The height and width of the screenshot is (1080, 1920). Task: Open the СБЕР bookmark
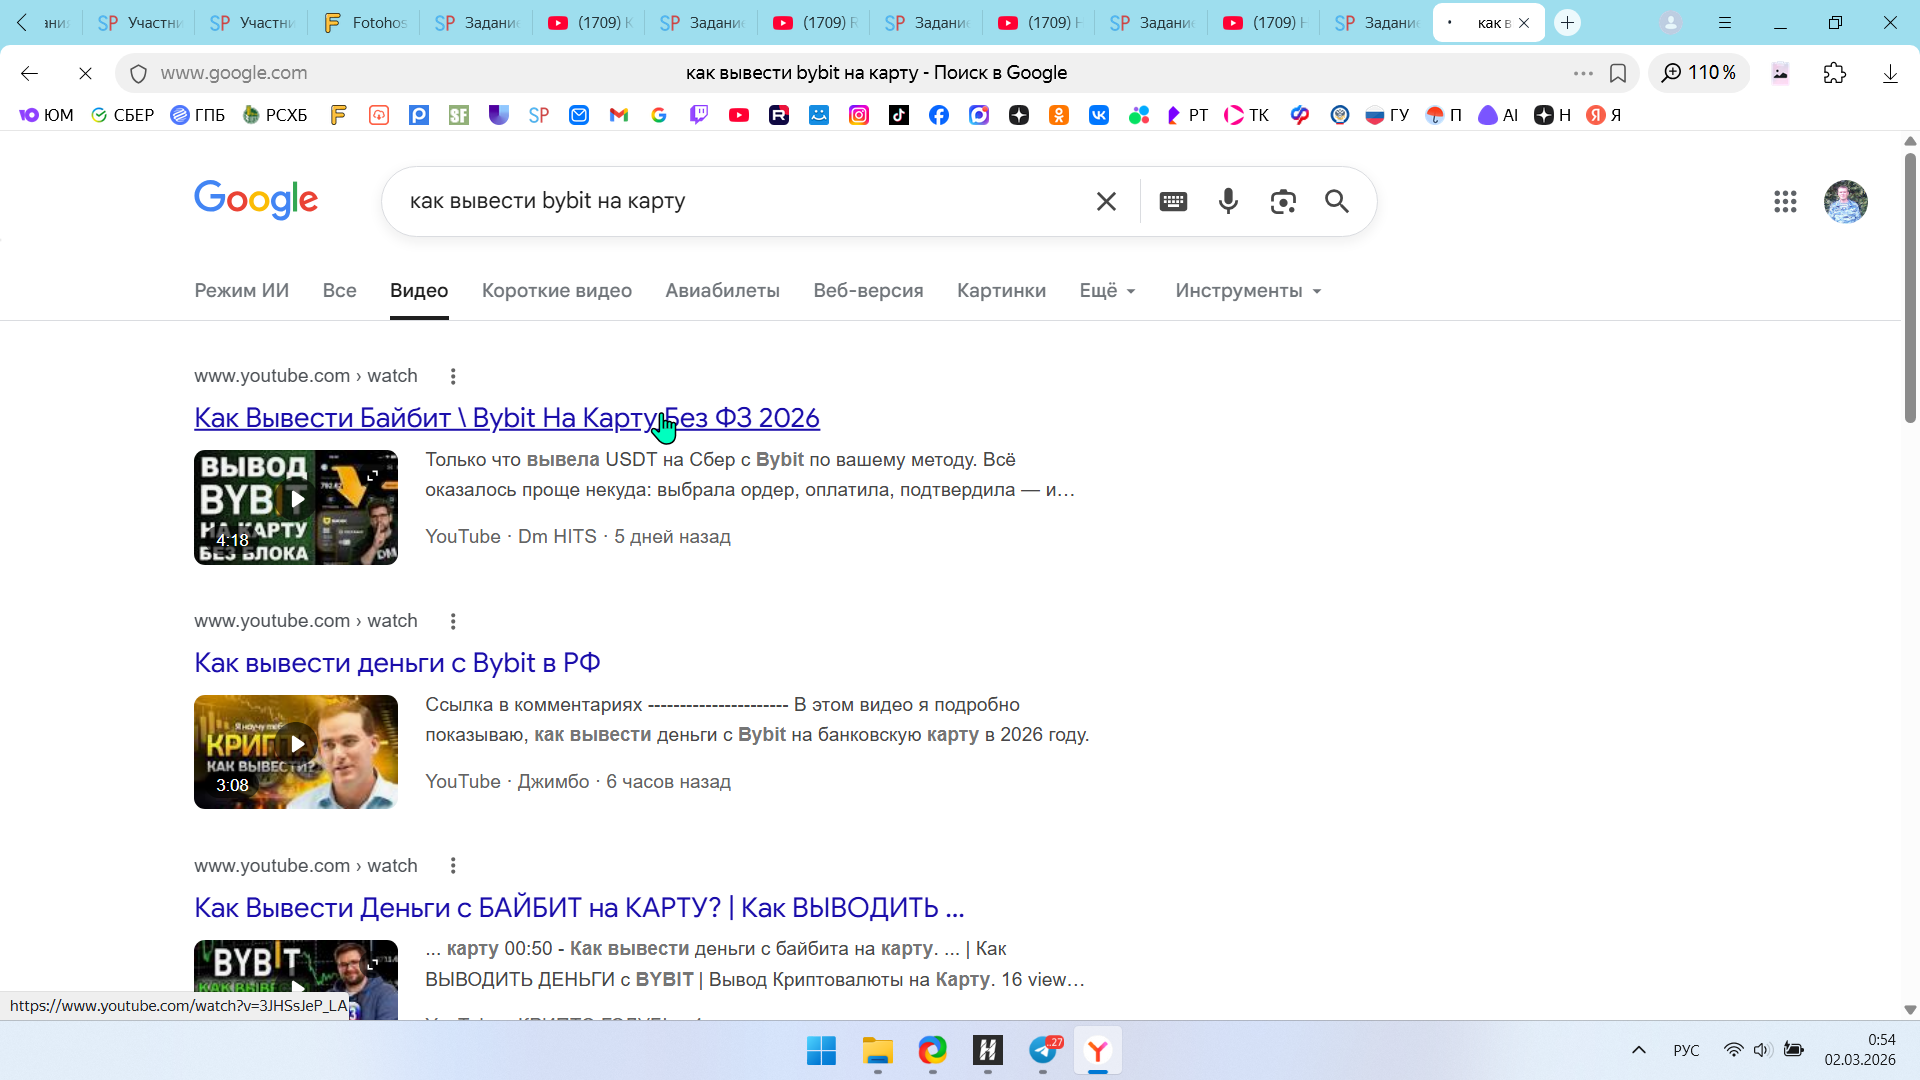(122, 115)
